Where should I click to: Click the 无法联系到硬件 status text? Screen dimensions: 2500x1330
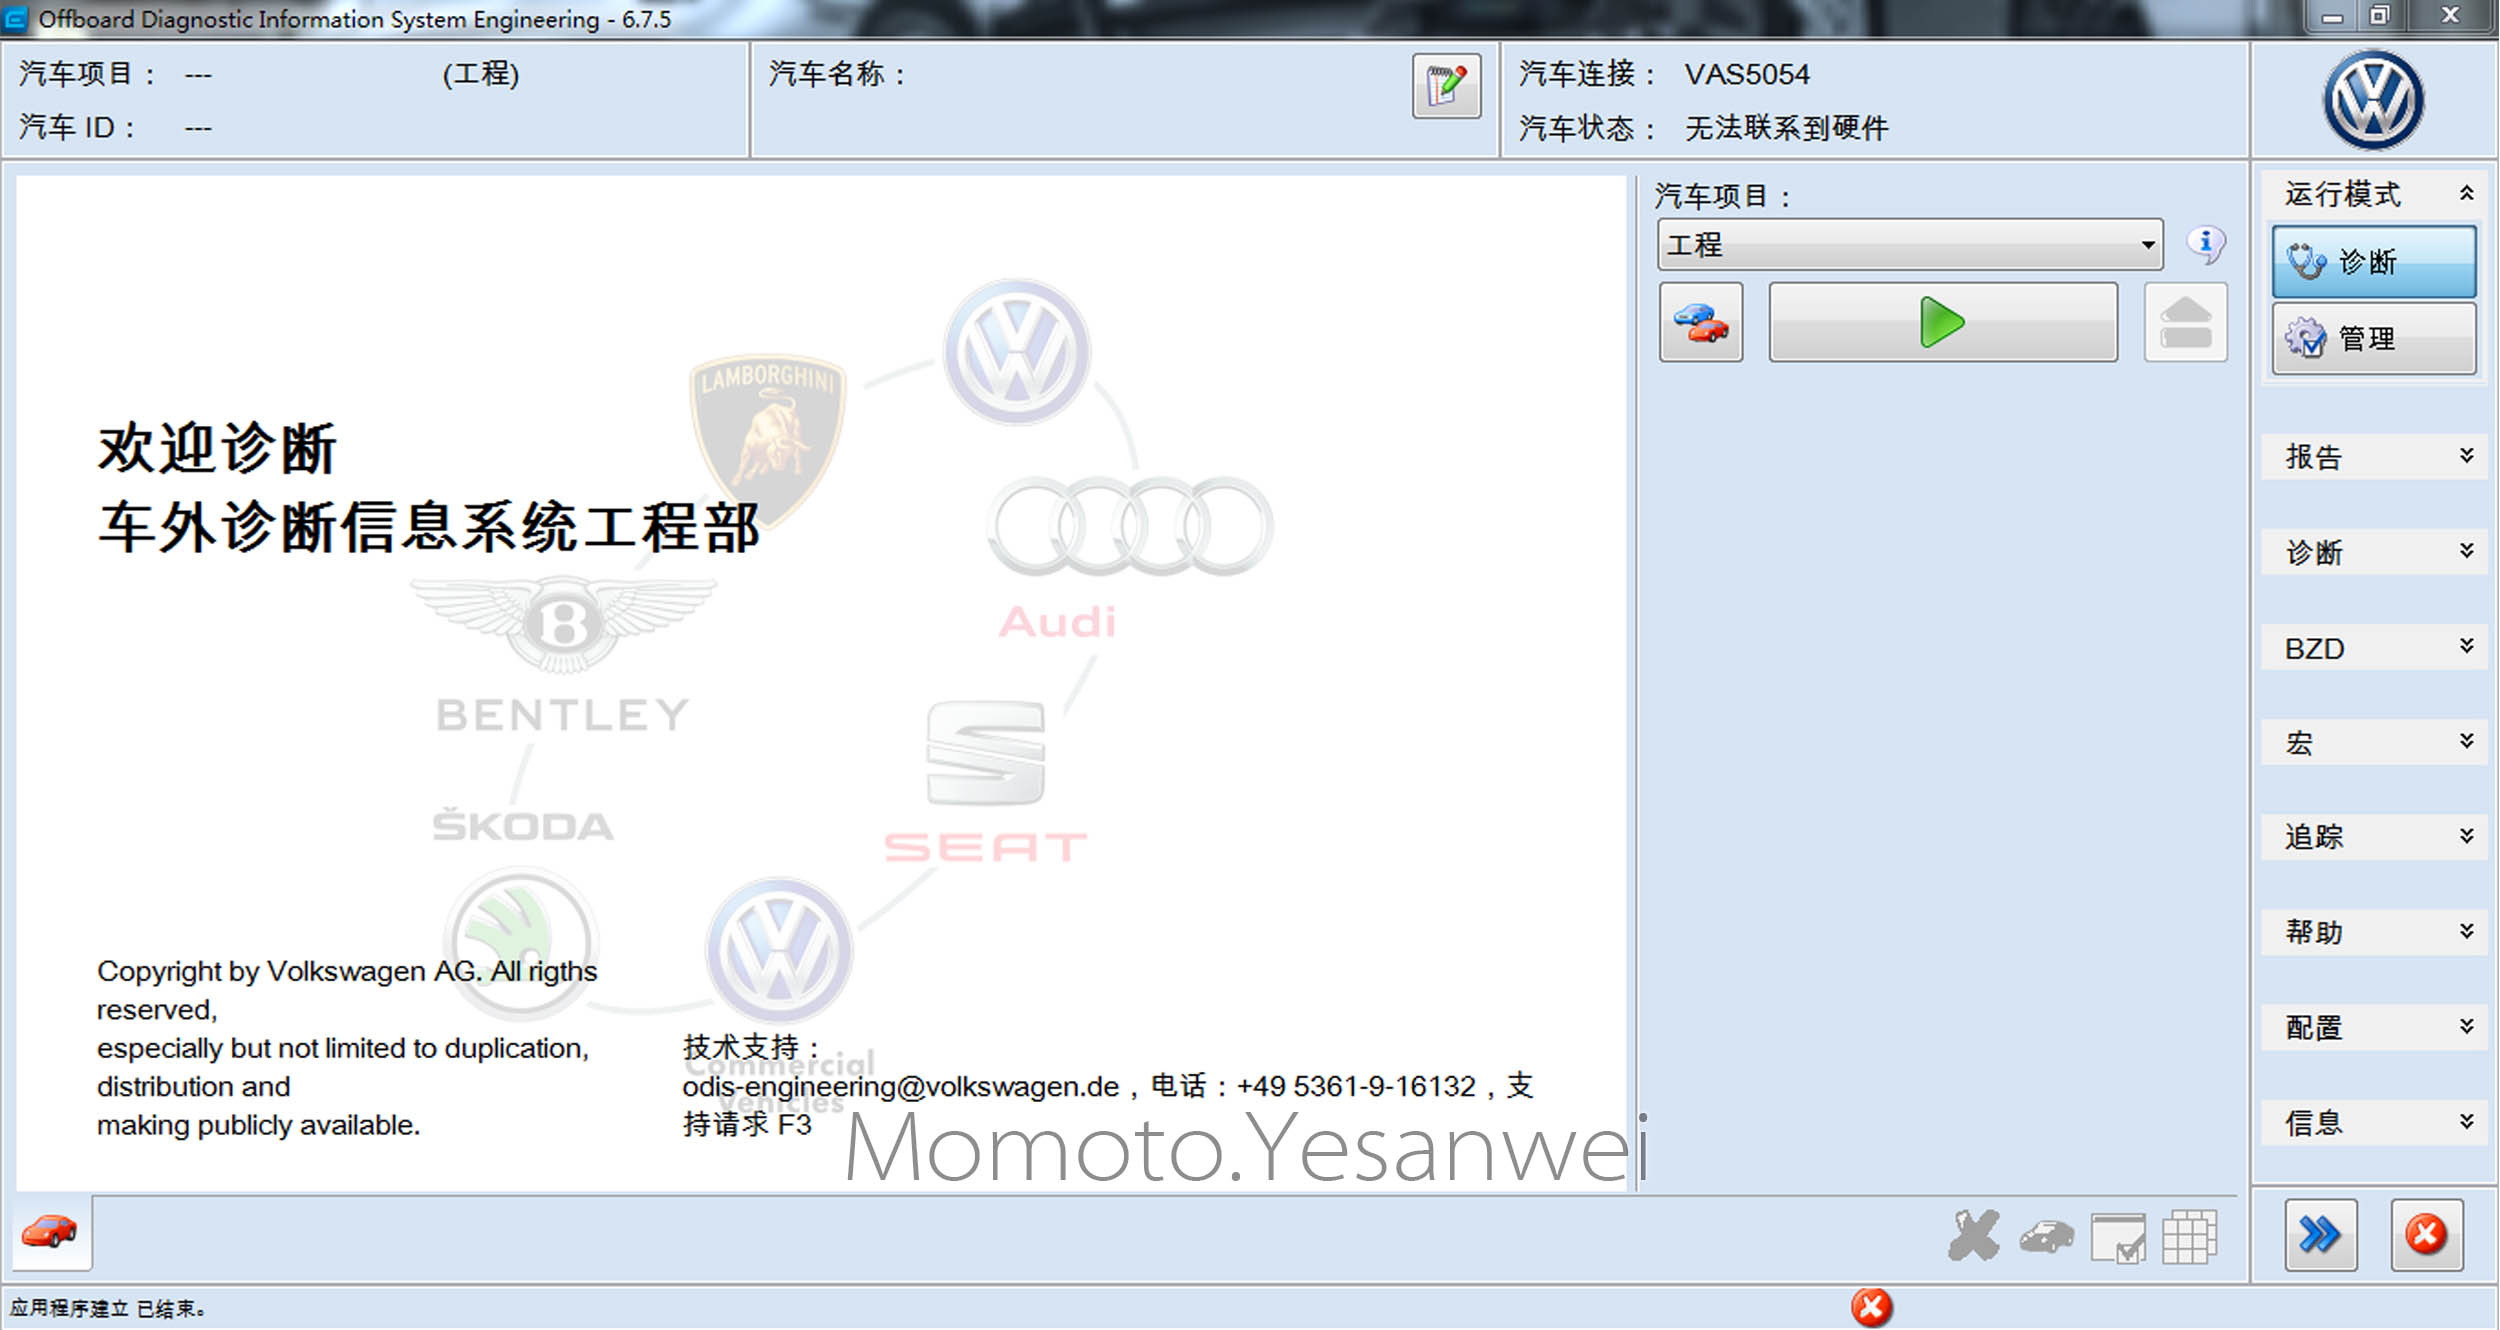click(1787, 128)
